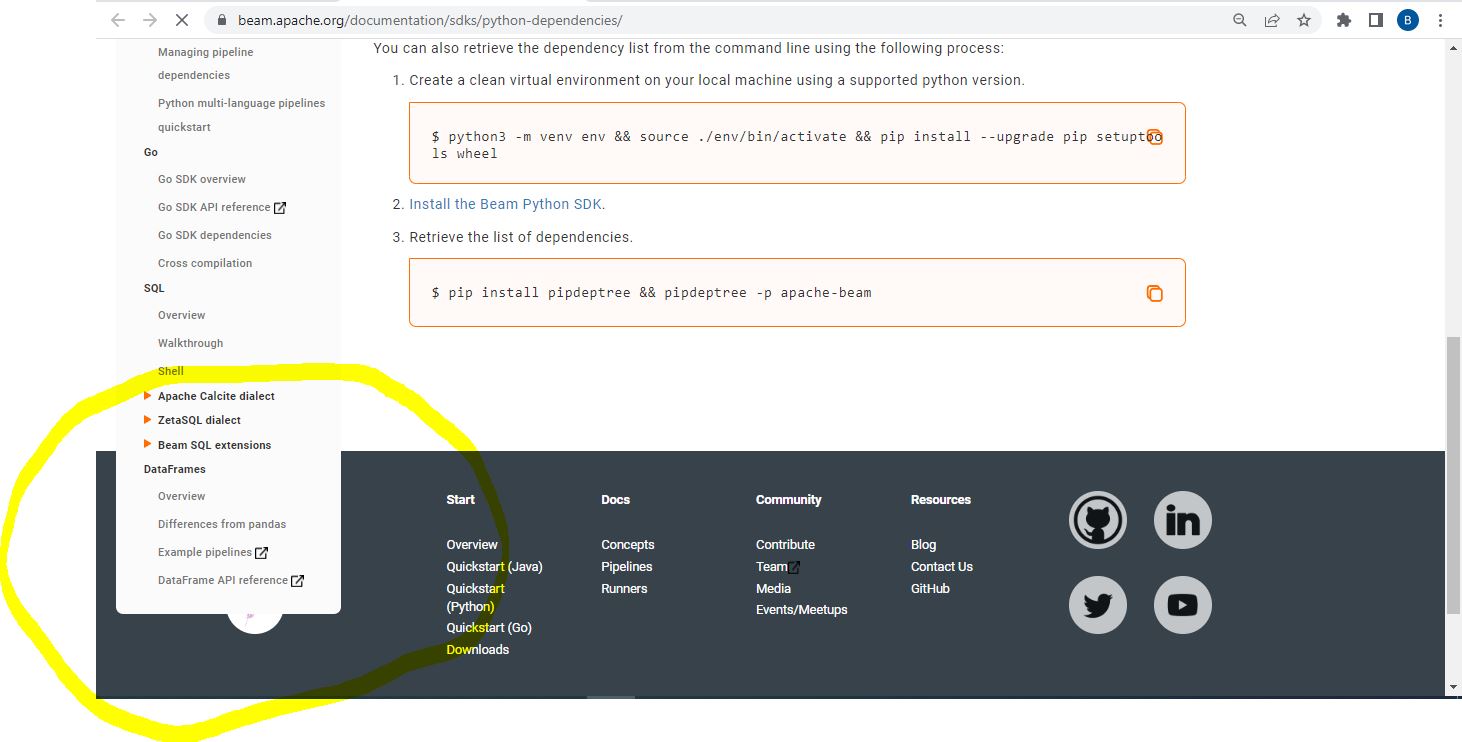Open the browser side panel icon
This screenshot has height=742, width=1462.
click(x=1376, y=20)
